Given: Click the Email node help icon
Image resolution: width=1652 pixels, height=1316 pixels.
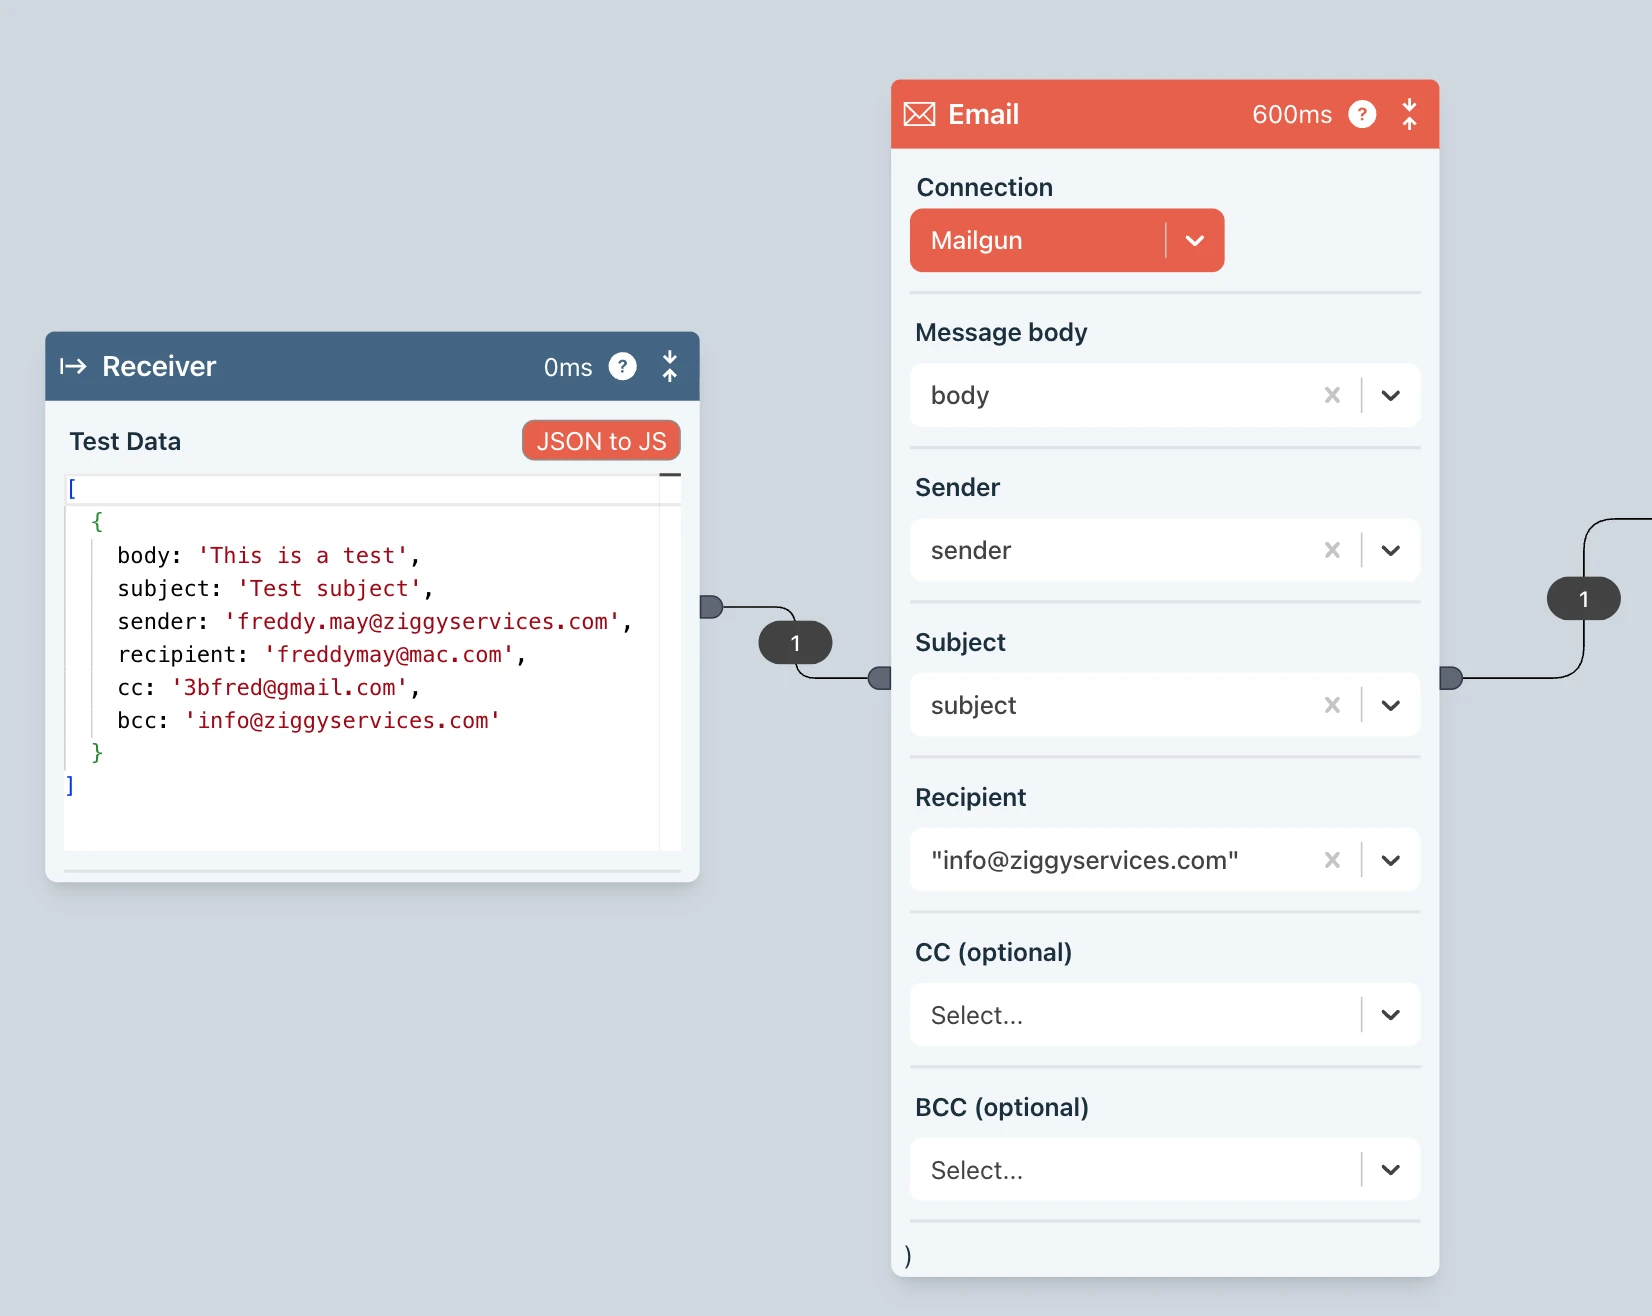Looking at the screenshot, I should tap(1362, 115).
